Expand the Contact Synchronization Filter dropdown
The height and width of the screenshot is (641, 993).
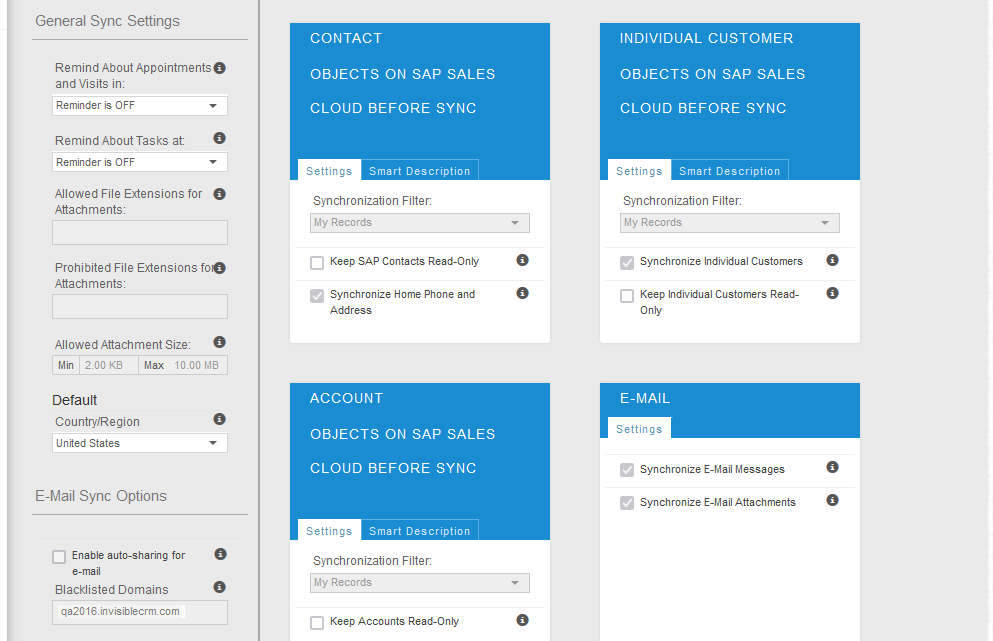pyautogui.click(x=419, y=222)
